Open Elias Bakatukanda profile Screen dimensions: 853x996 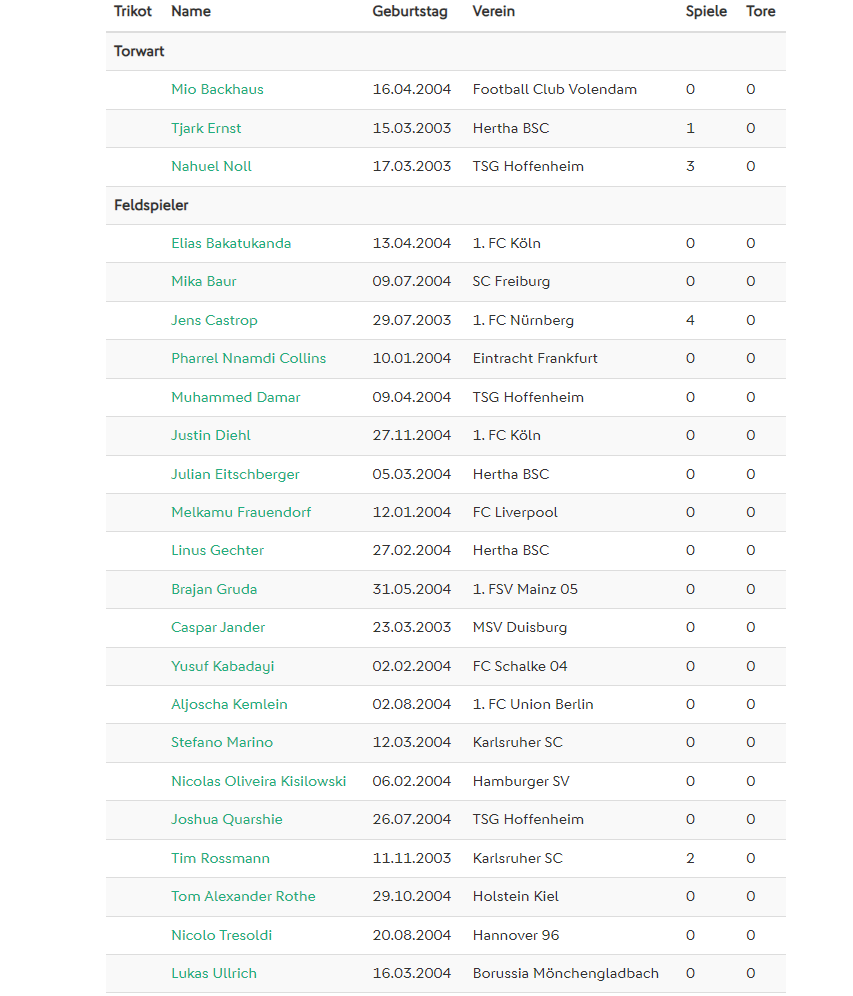pyautogui.click(x=231, y=243)
